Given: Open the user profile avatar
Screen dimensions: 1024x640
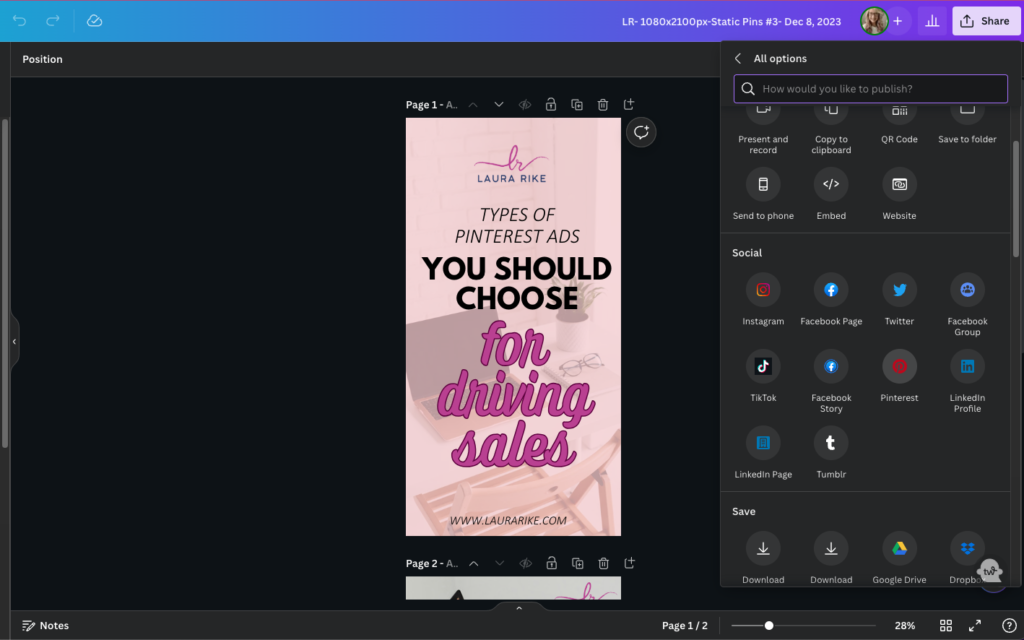Looking at the screenshot, I should click(x=874, y=21).
